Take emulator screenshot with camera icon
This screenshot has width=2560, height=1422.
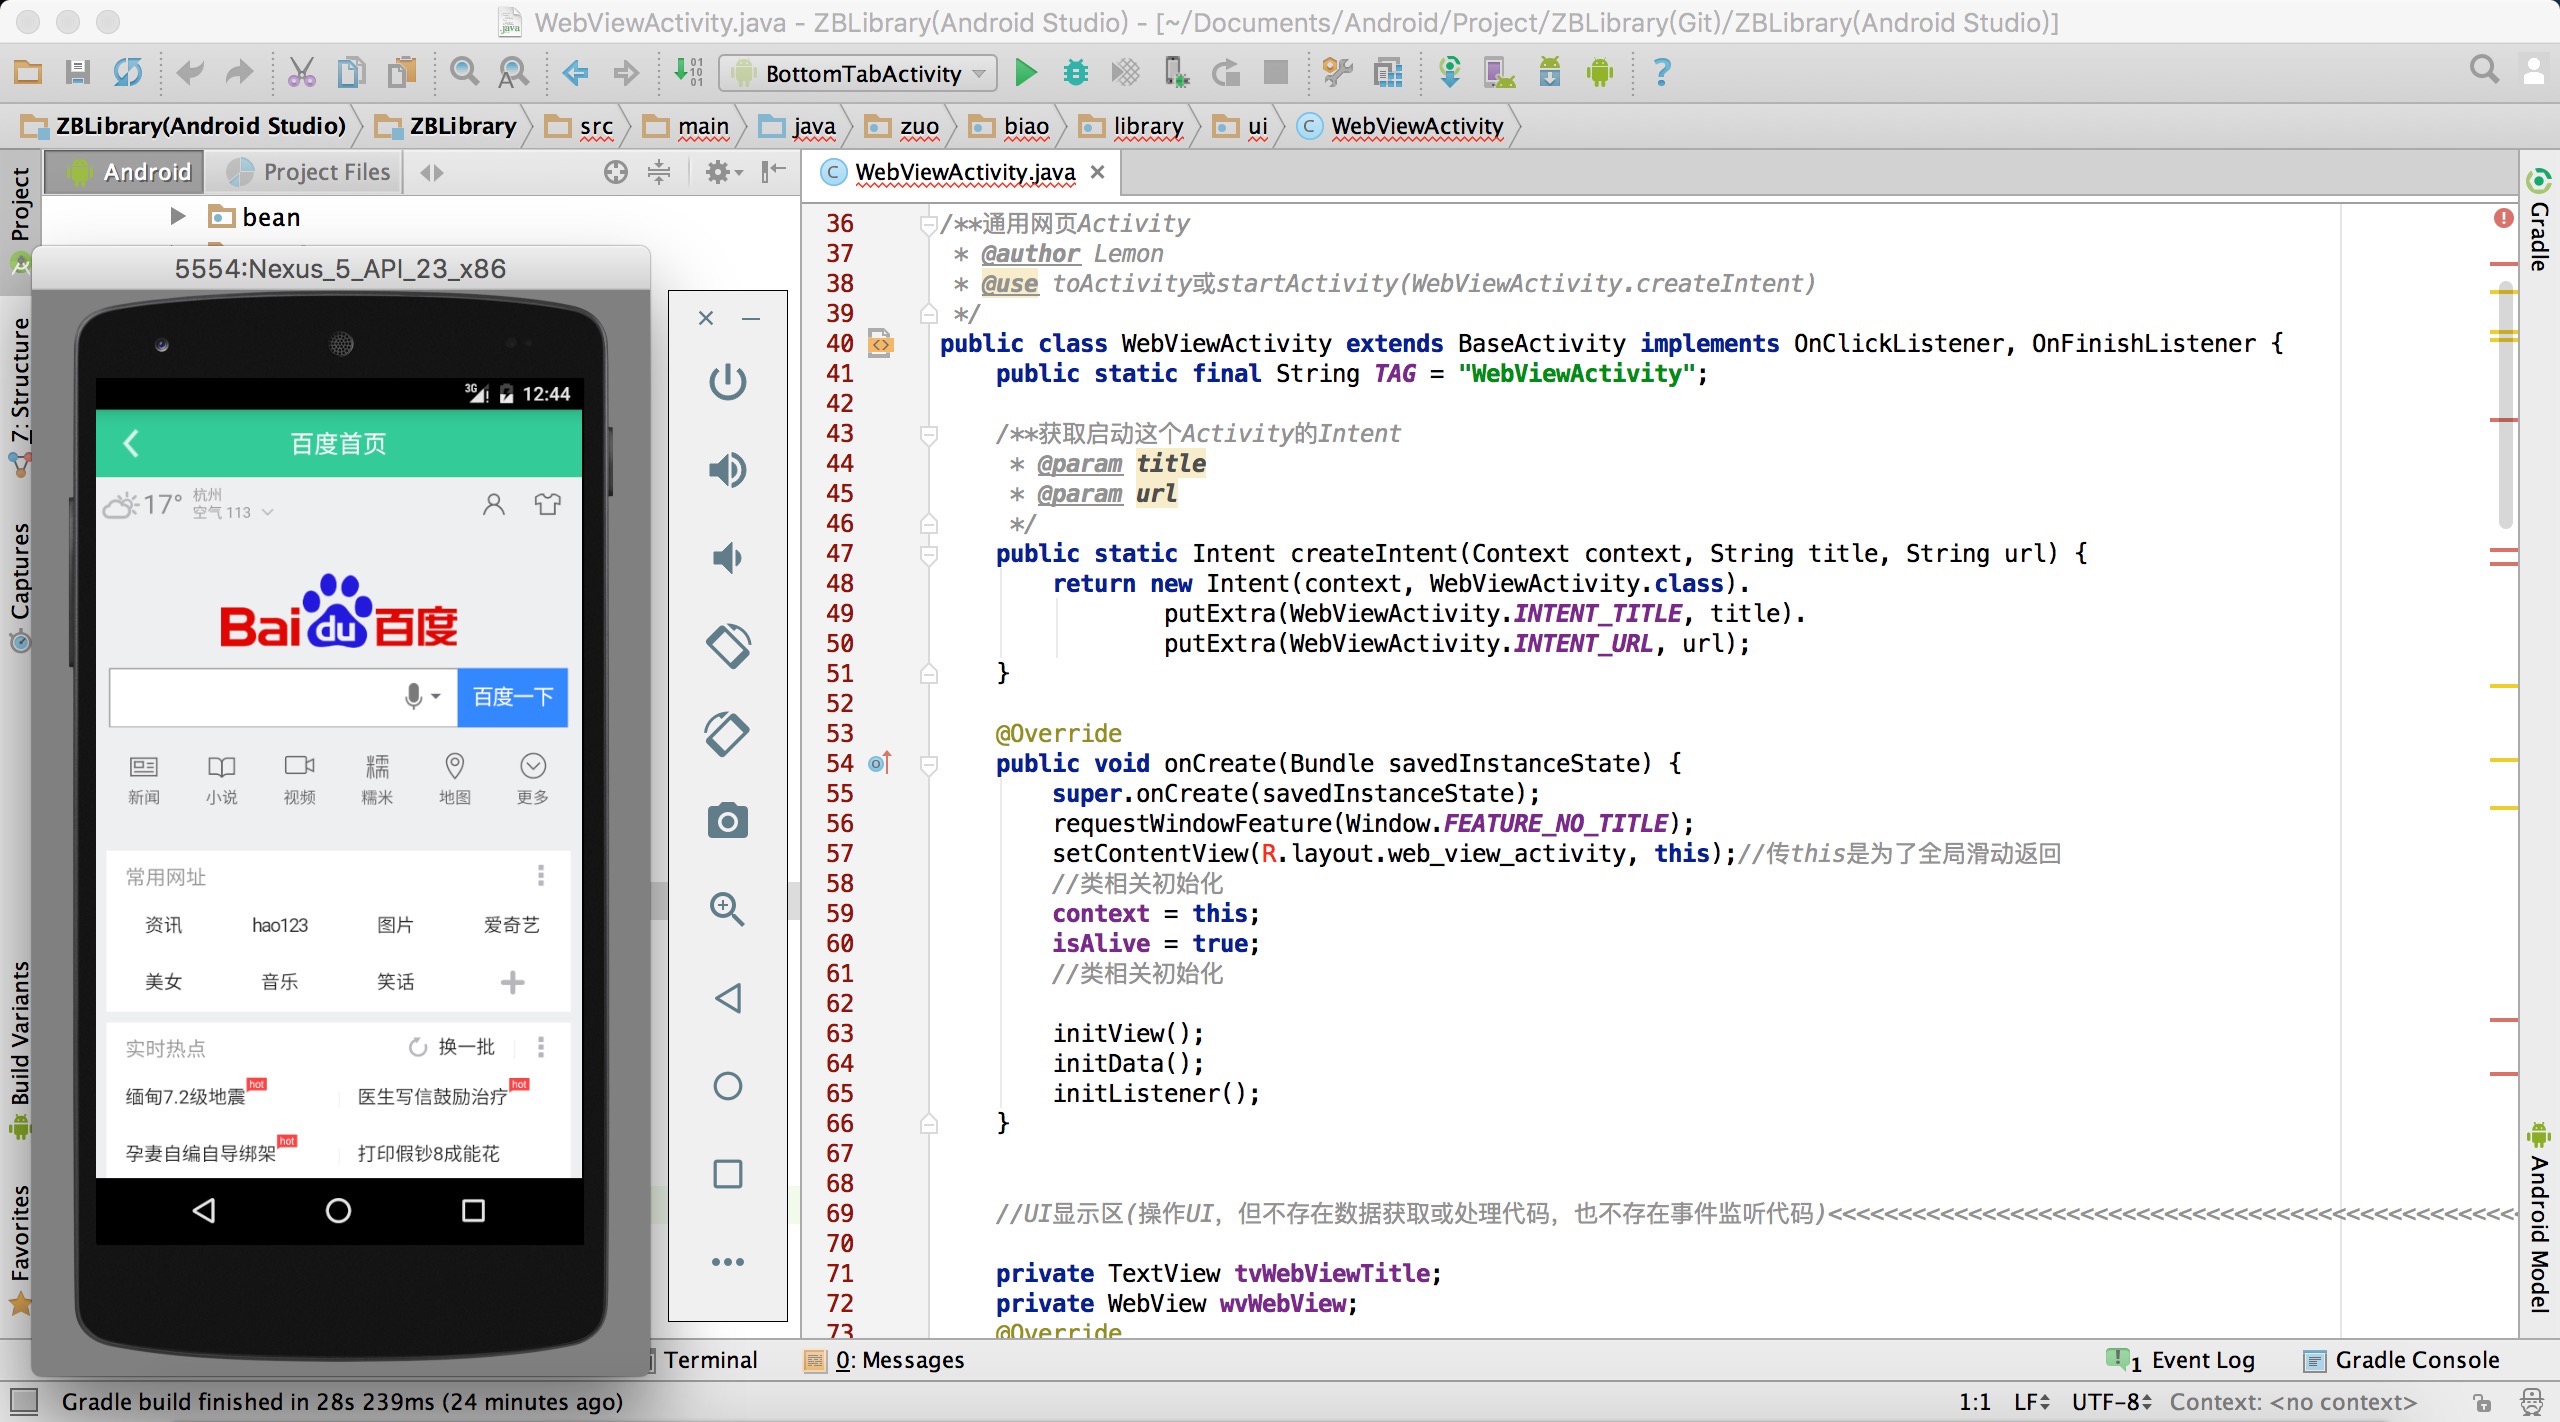click(727, 821)
